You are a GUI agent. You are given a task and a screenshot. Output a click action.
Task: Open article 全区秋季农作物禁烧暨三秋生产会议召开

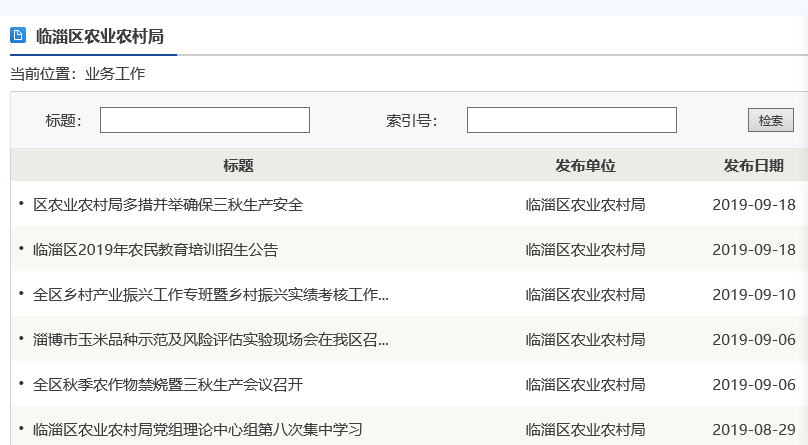click(168, 385)
